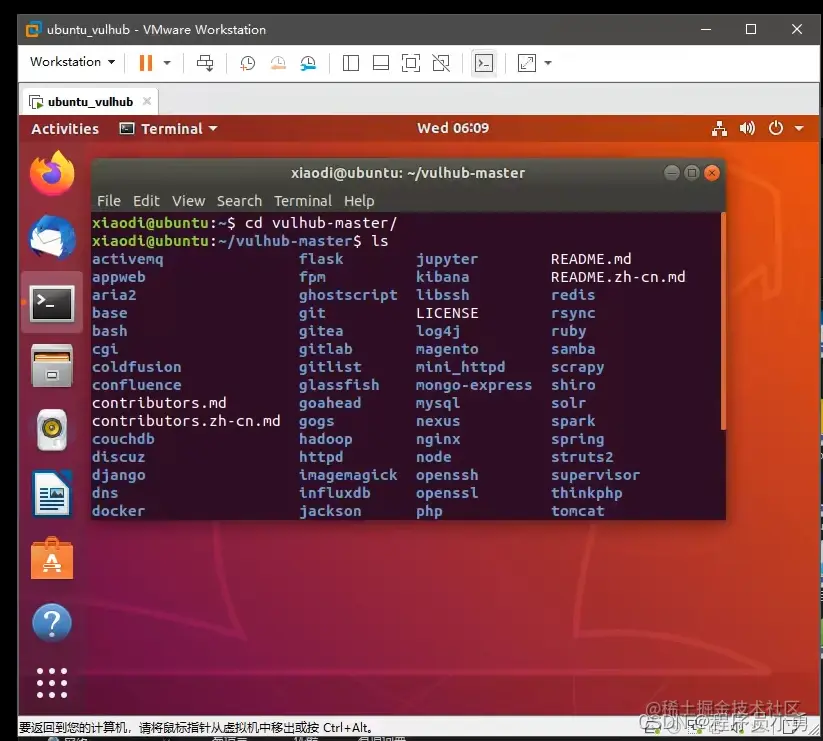The height and width of the screenshot is (741, 823).
Task: Open Ubuntu Activities overview
Action: 65,129
